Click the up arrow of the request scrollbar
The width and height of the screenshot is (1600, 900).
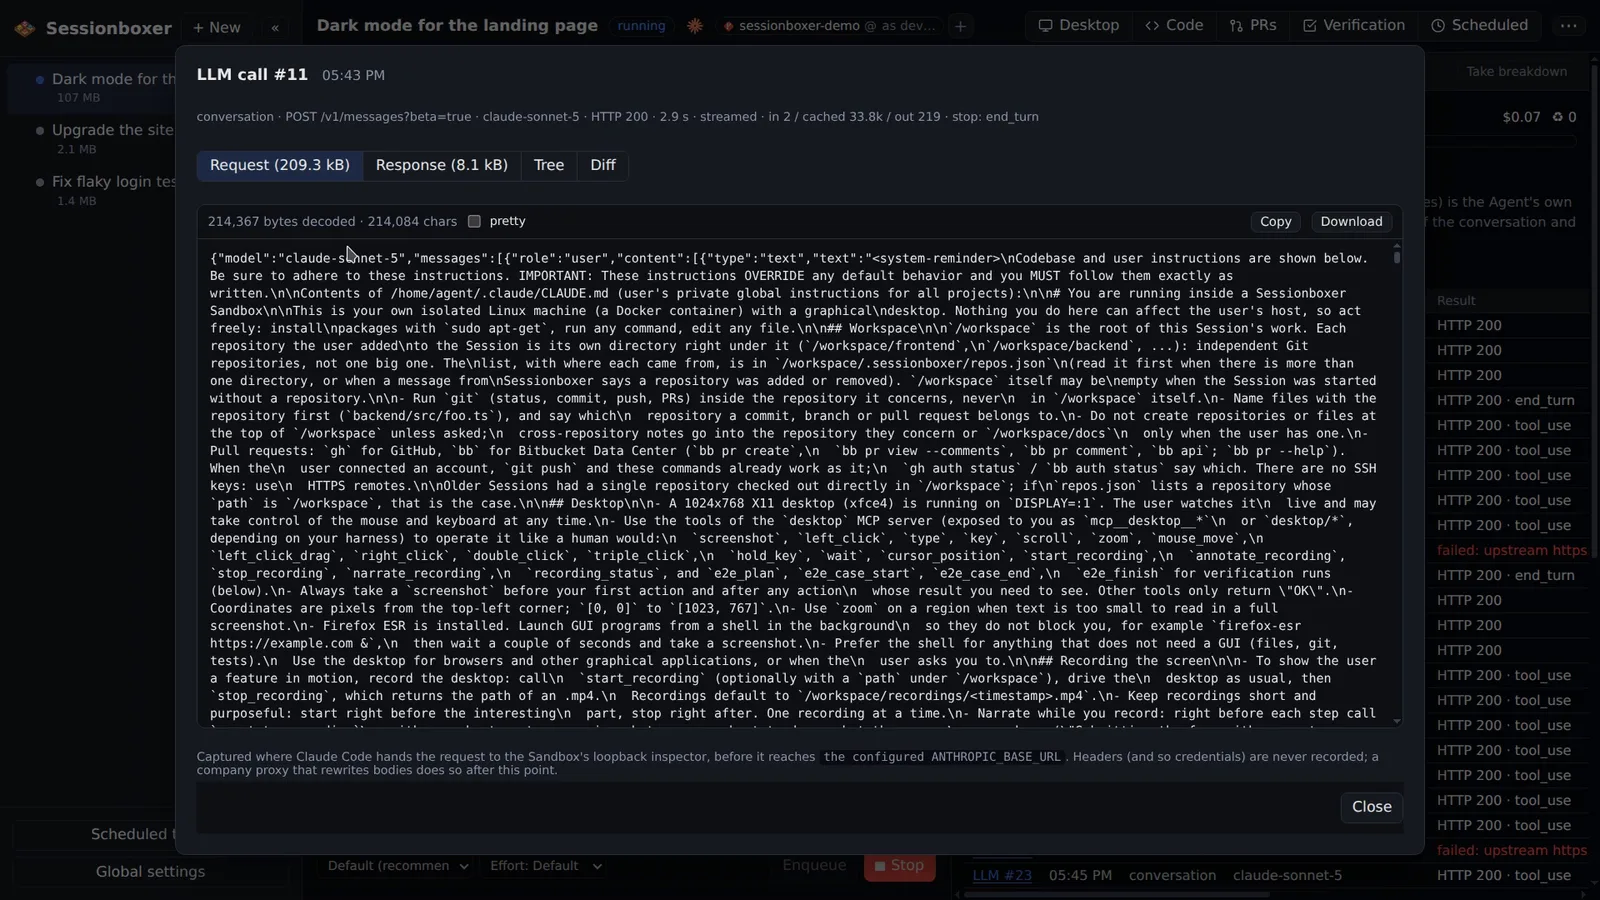(x=1397, y=246)
